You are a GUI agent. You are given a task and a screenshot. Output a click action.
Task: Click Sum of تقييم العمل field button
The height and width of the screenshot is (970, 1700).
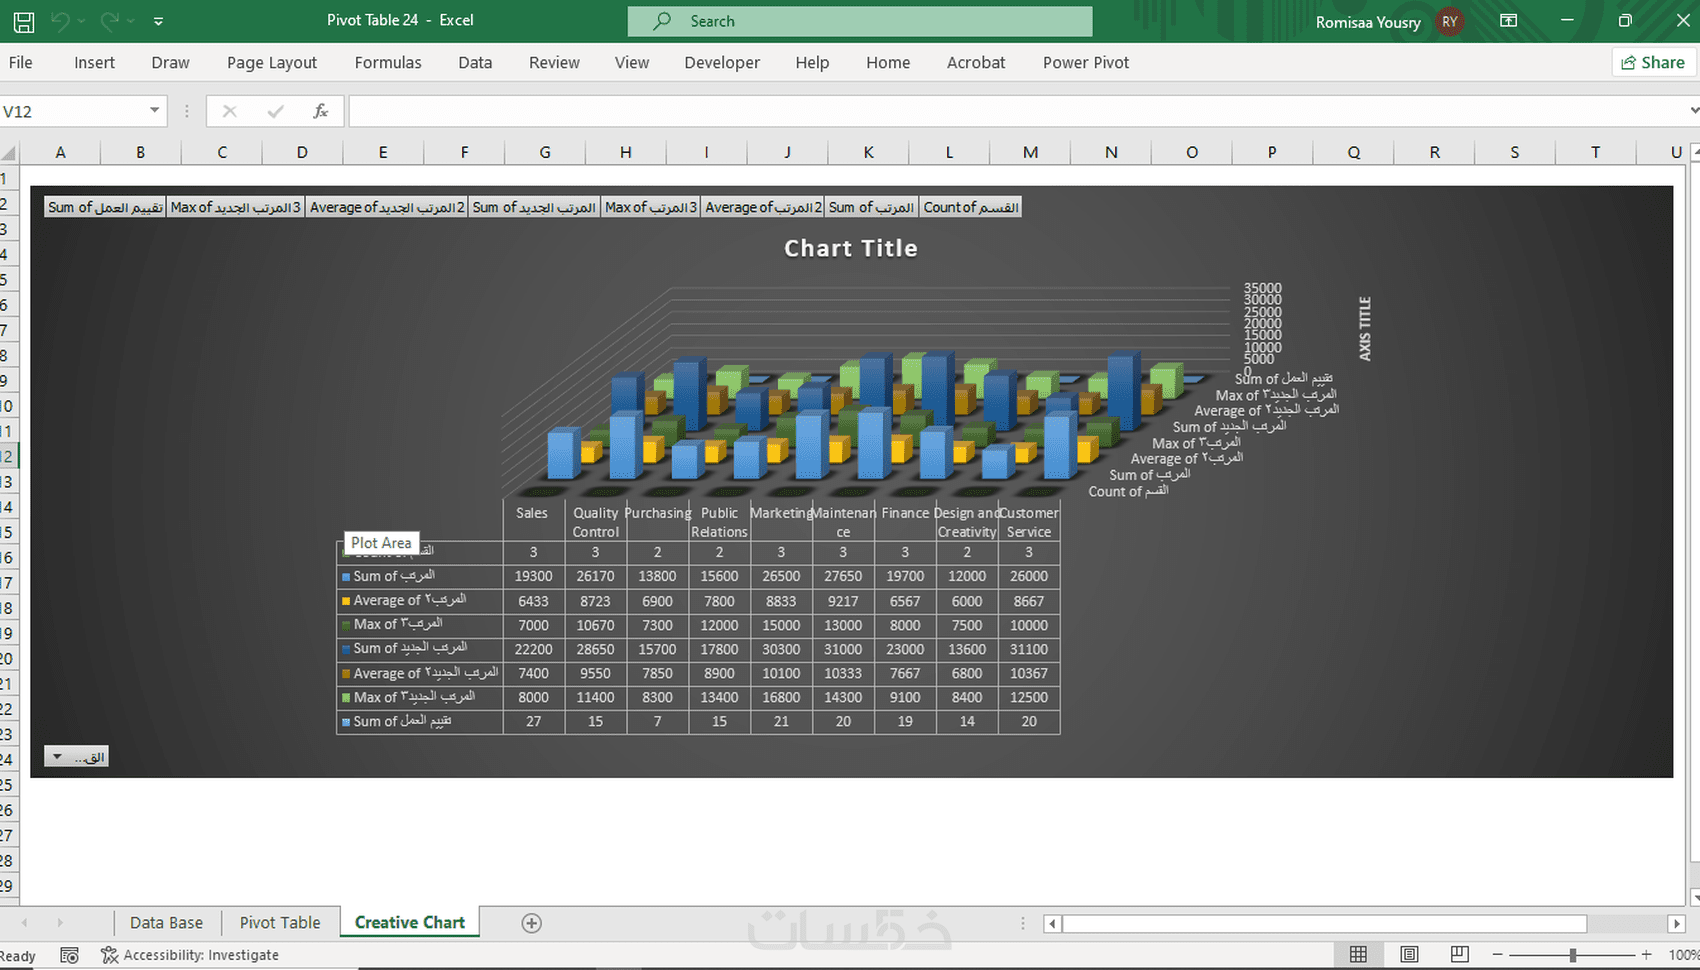click(105, 207)
